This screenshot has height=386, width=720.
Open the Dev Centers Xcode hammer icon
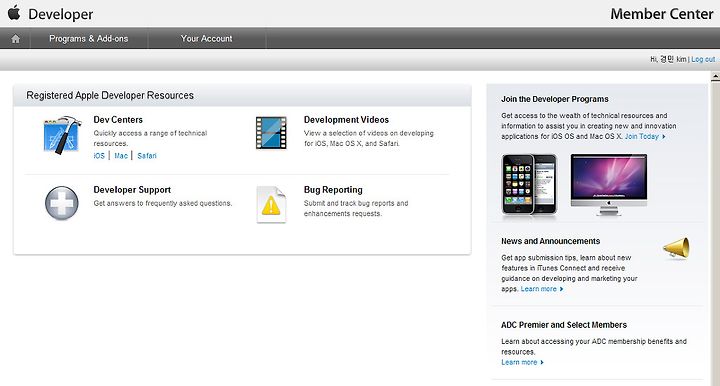62,135
